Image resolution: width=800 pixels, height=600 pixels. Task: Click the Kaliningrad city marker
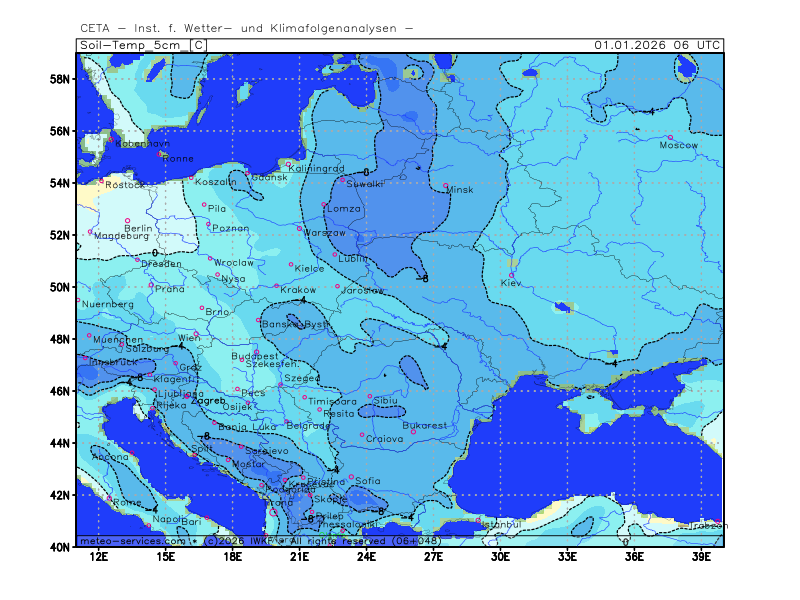pyautogui.click(x=288, y=164)
